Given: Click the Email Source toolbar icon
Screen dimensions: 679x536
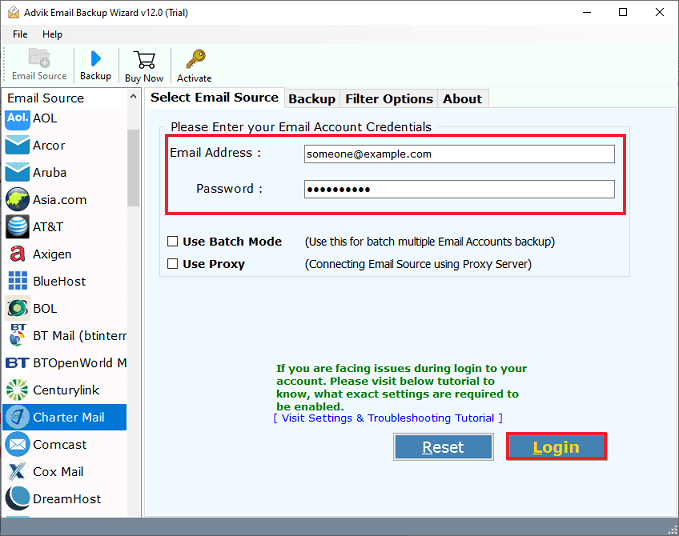Looking at the screenshot, I should coord(39,58).
